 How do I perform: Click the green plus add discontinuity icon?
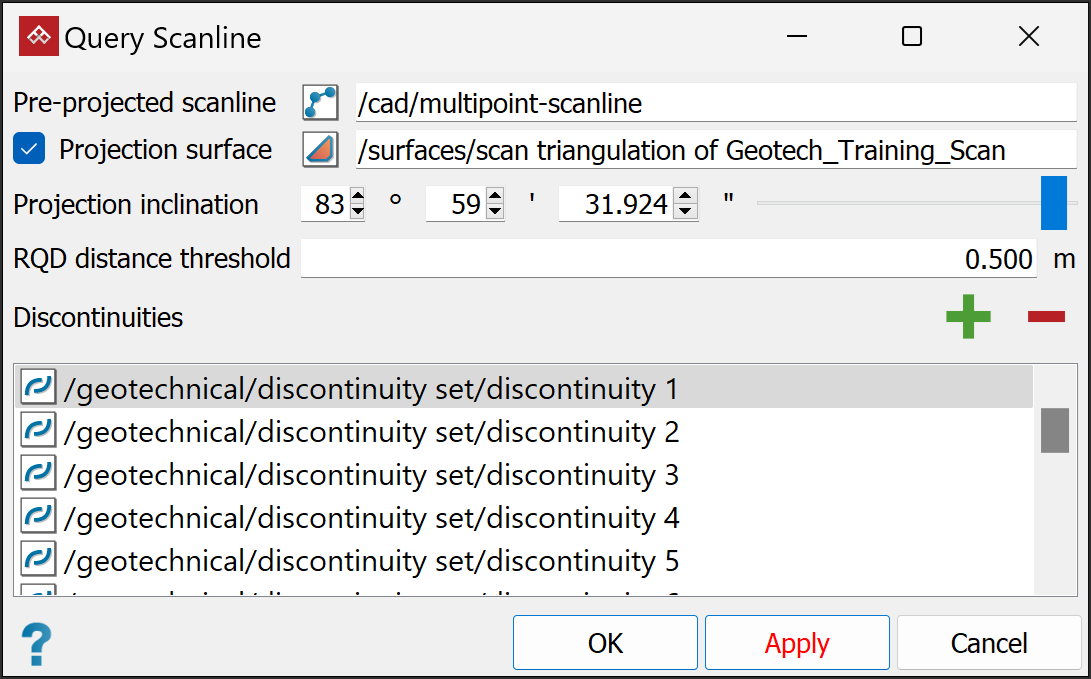pos(968,317)
